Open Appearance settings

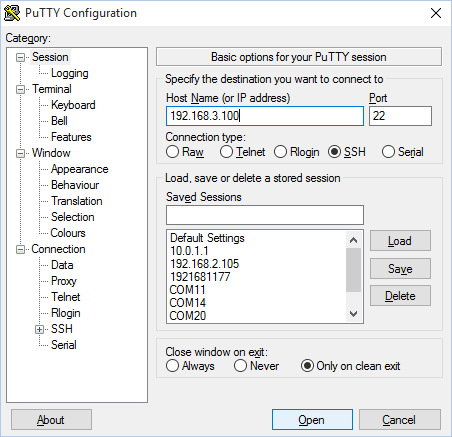[x=79, y=169]
